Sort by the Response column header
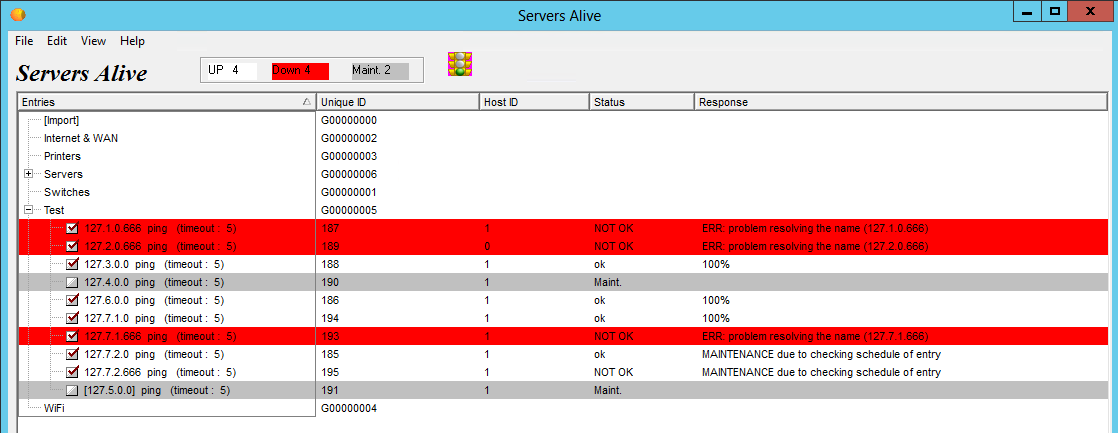 pos(901,102)
